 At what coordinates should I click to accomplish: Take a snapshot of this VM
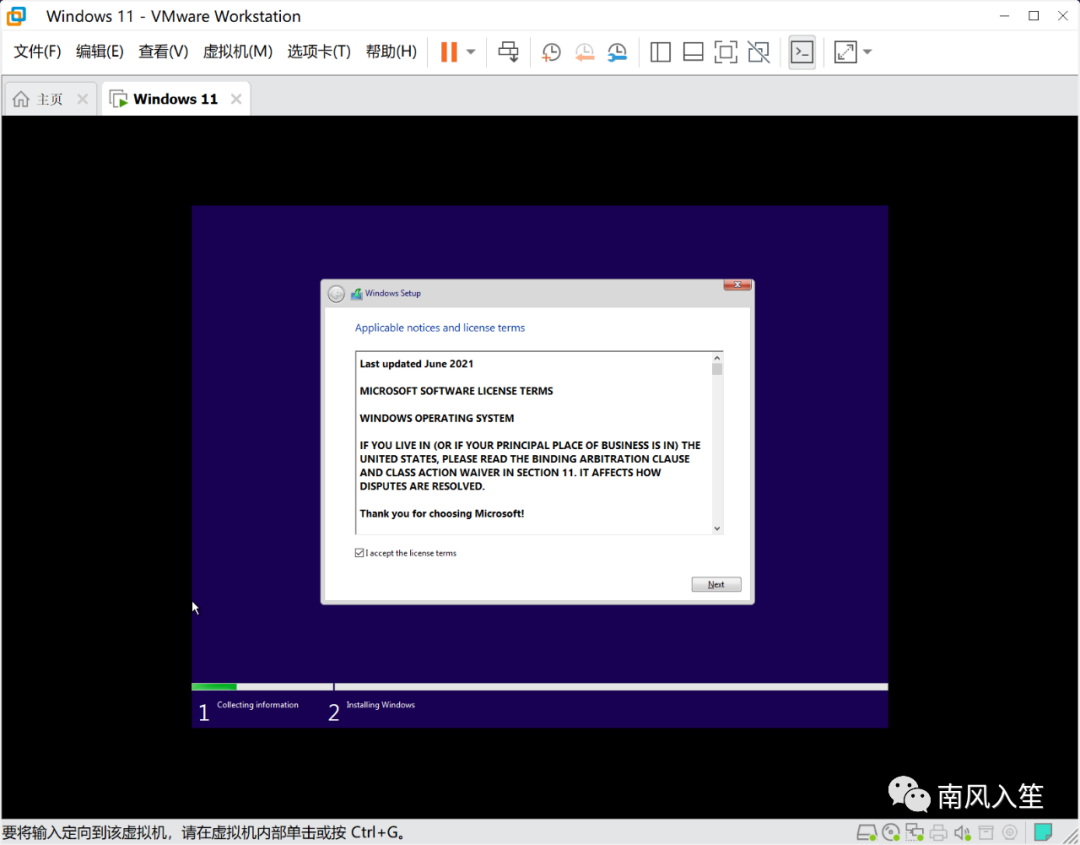click(551, 52)
